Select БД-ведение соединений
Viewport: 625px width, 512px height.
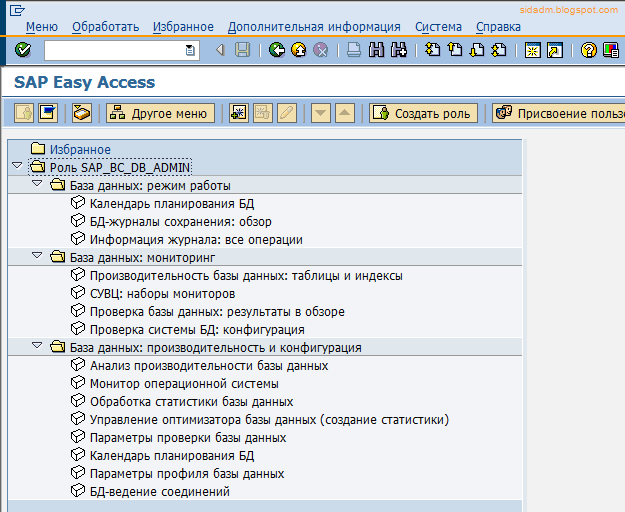tap(160, 492)
